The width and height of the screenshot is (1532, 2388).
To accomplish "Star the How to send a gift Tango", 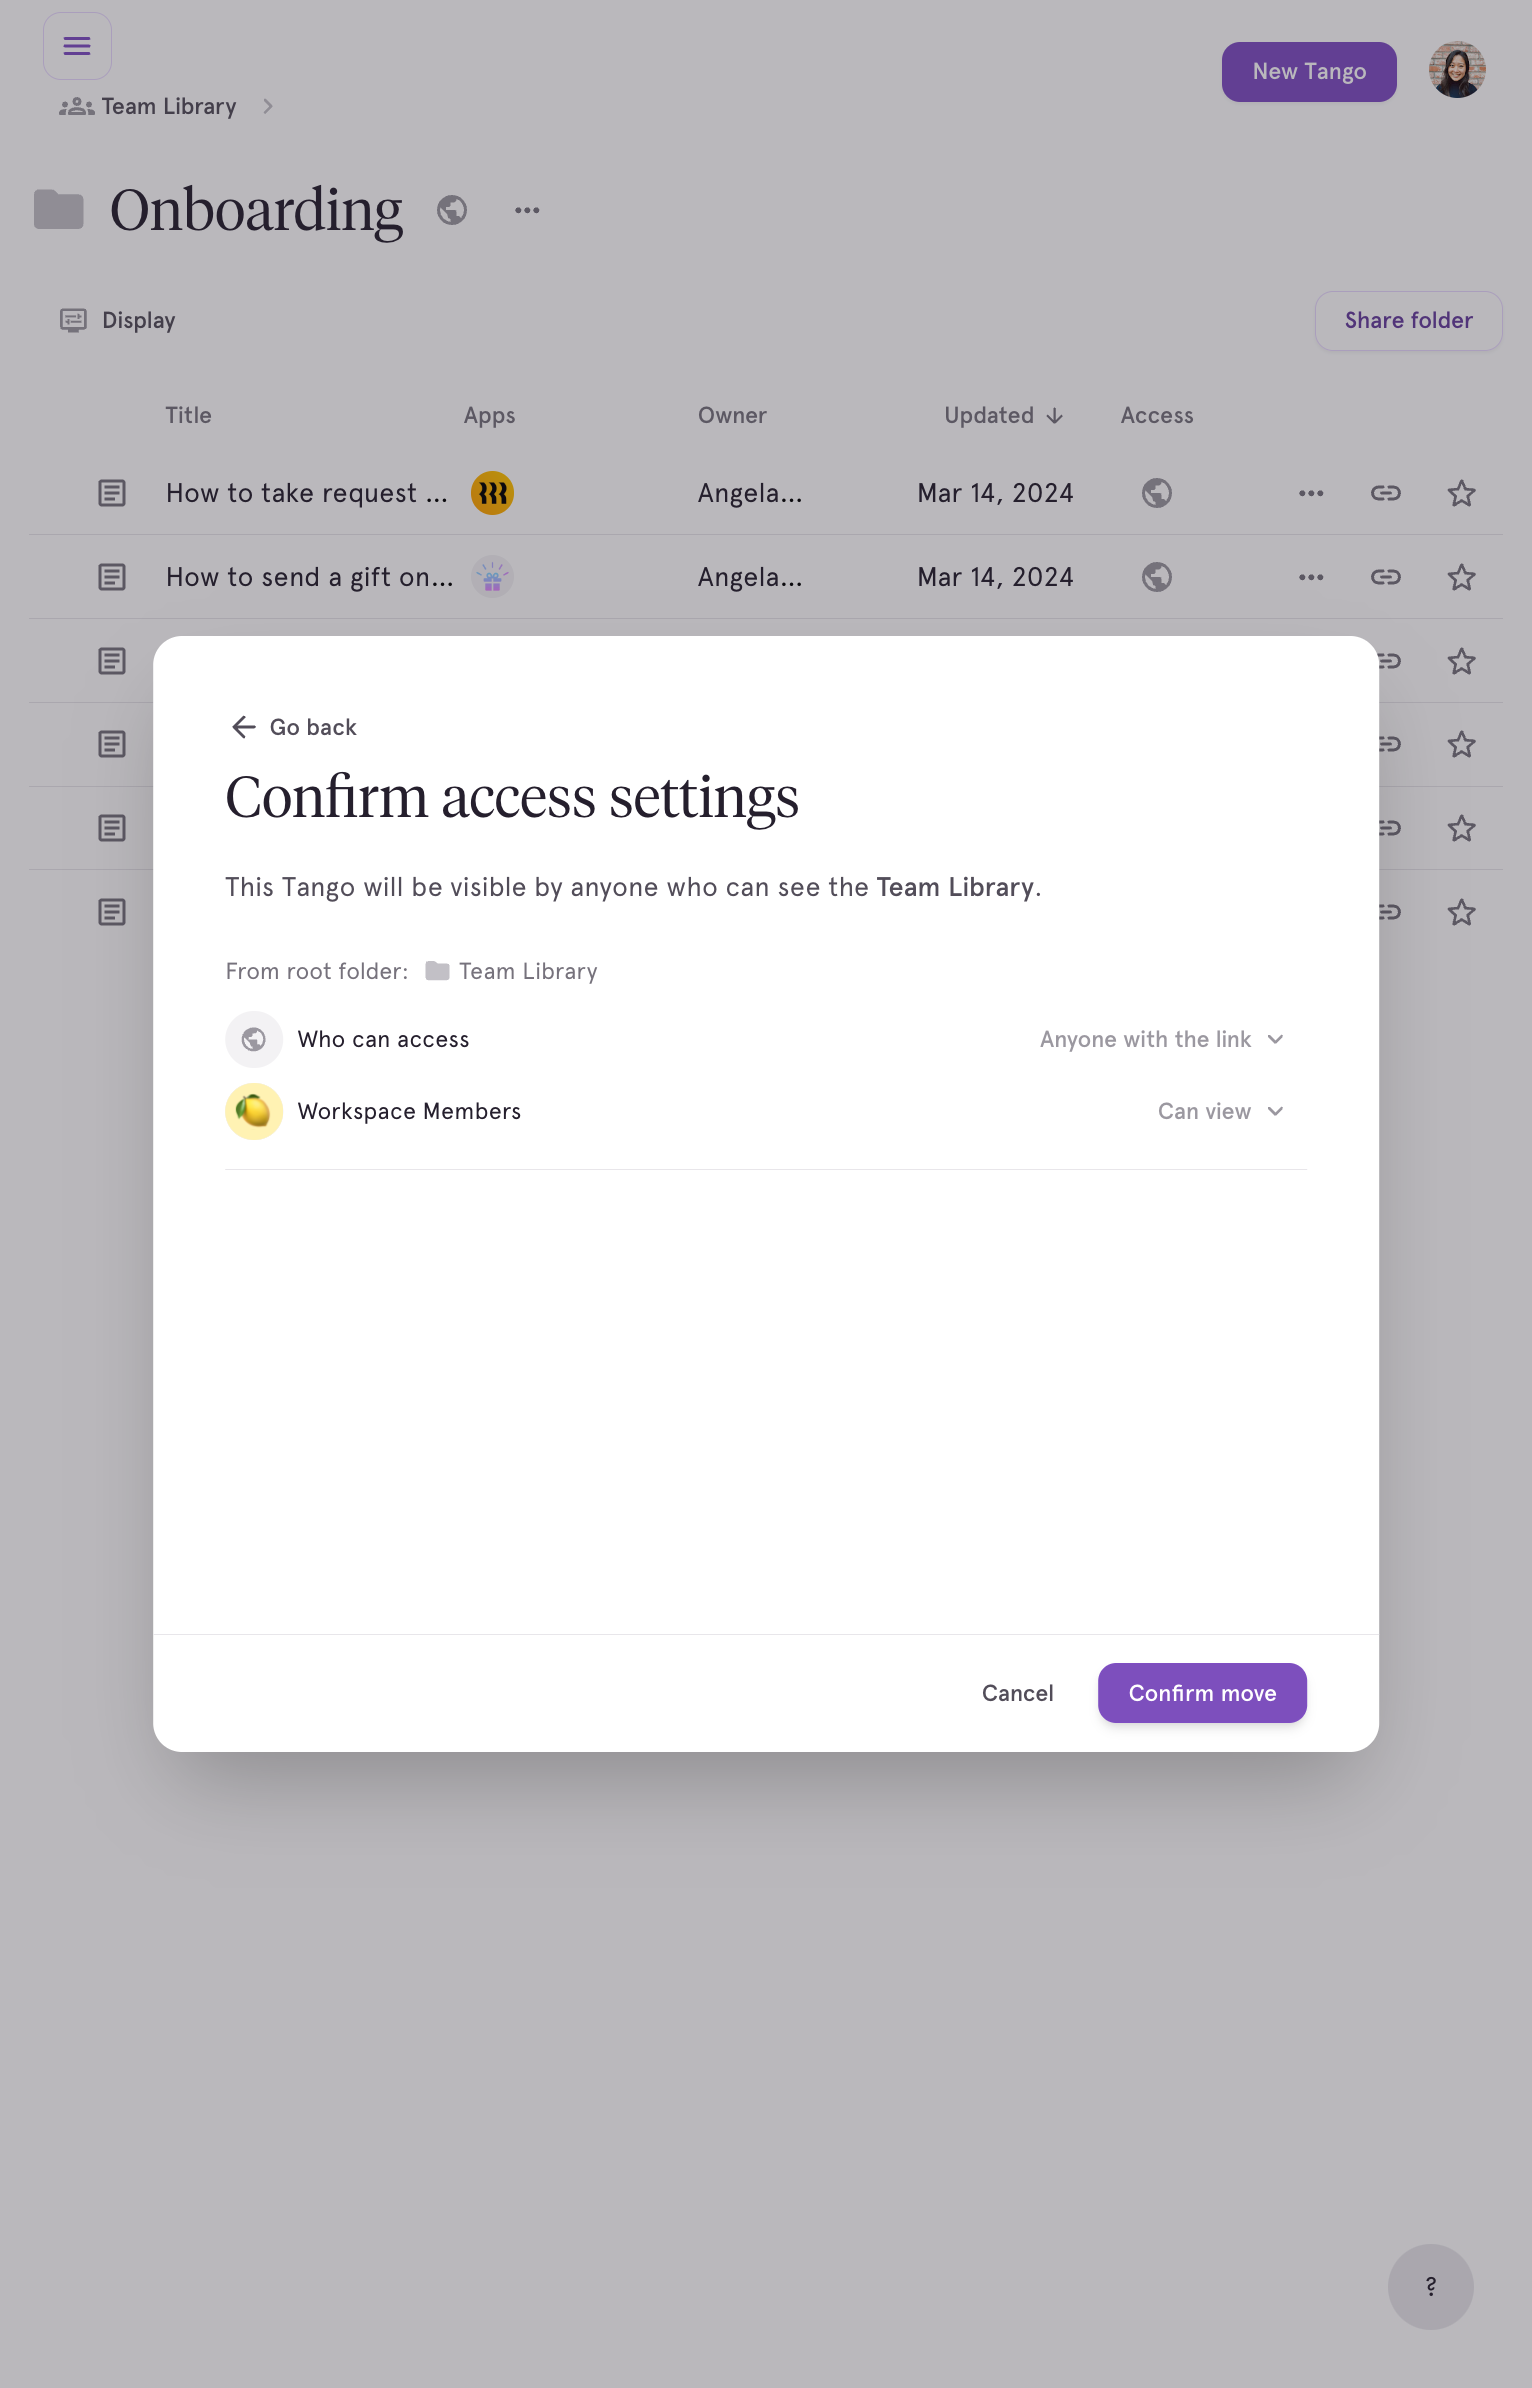I will pyautogui.click(x=1461, y=577).
